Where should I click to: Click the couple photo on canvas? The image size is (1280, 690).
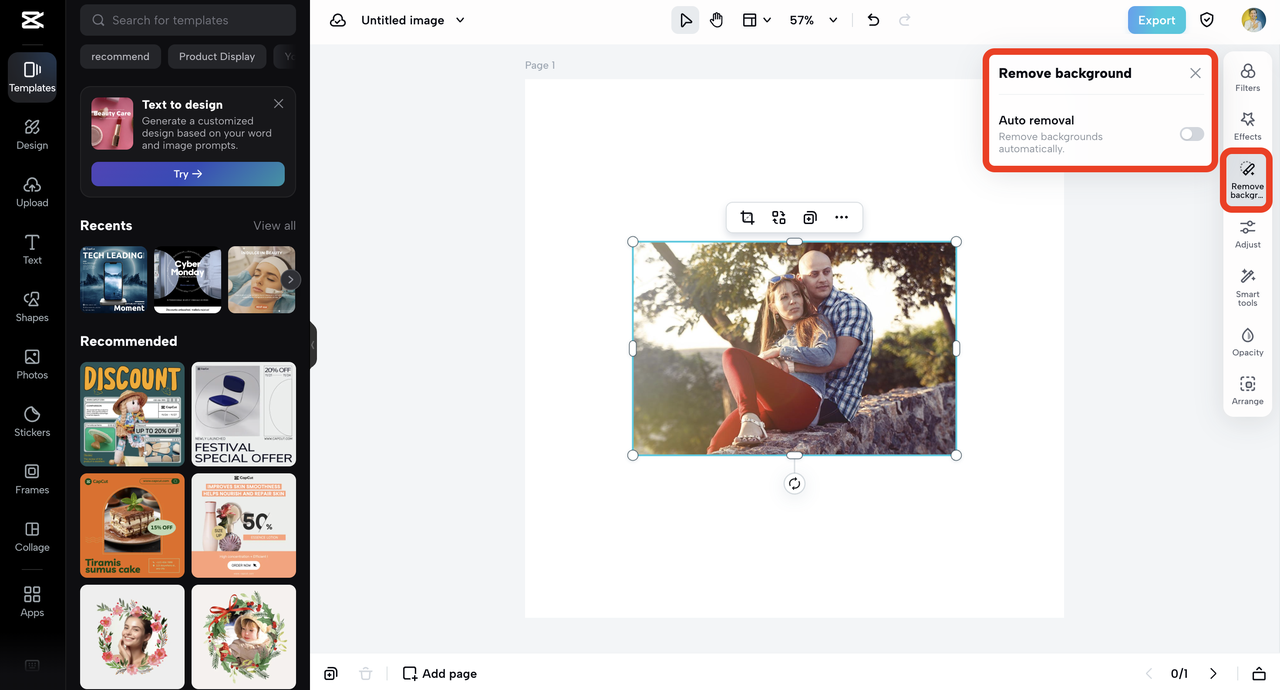(794, 348)
